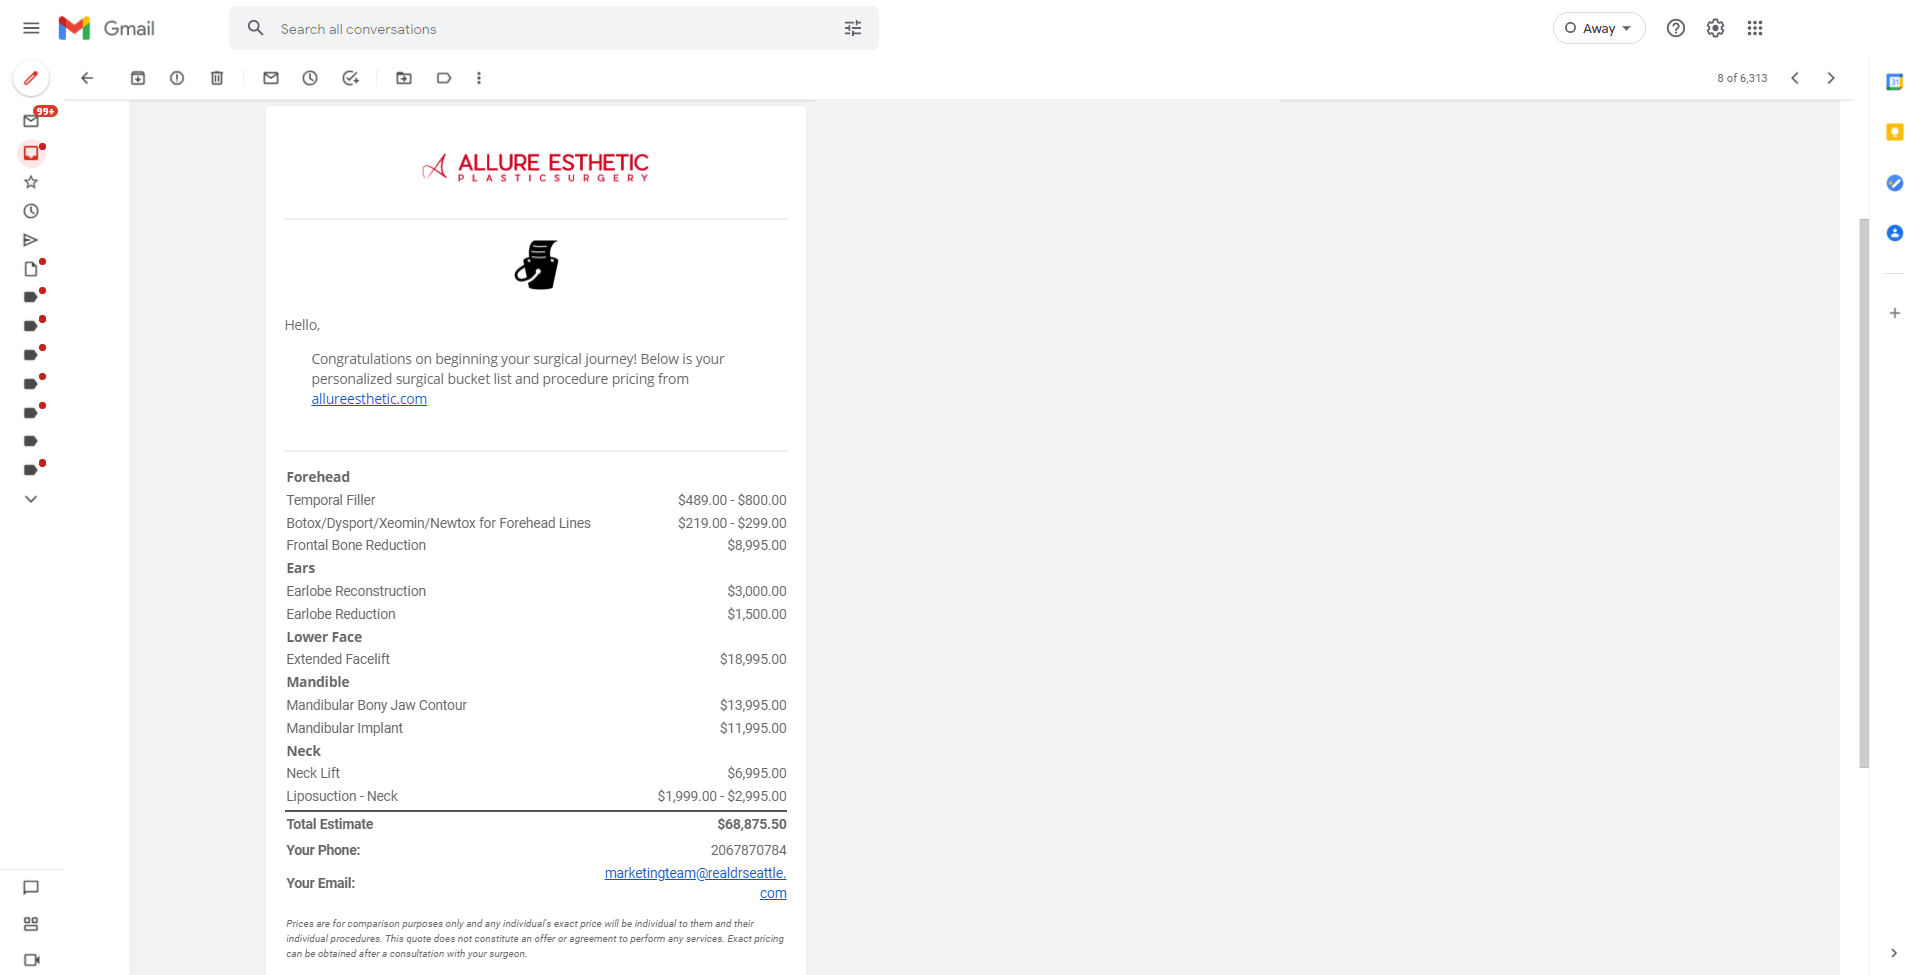Click the Archive icon in toolbar
1918x975 pixels.
point(138,78)
